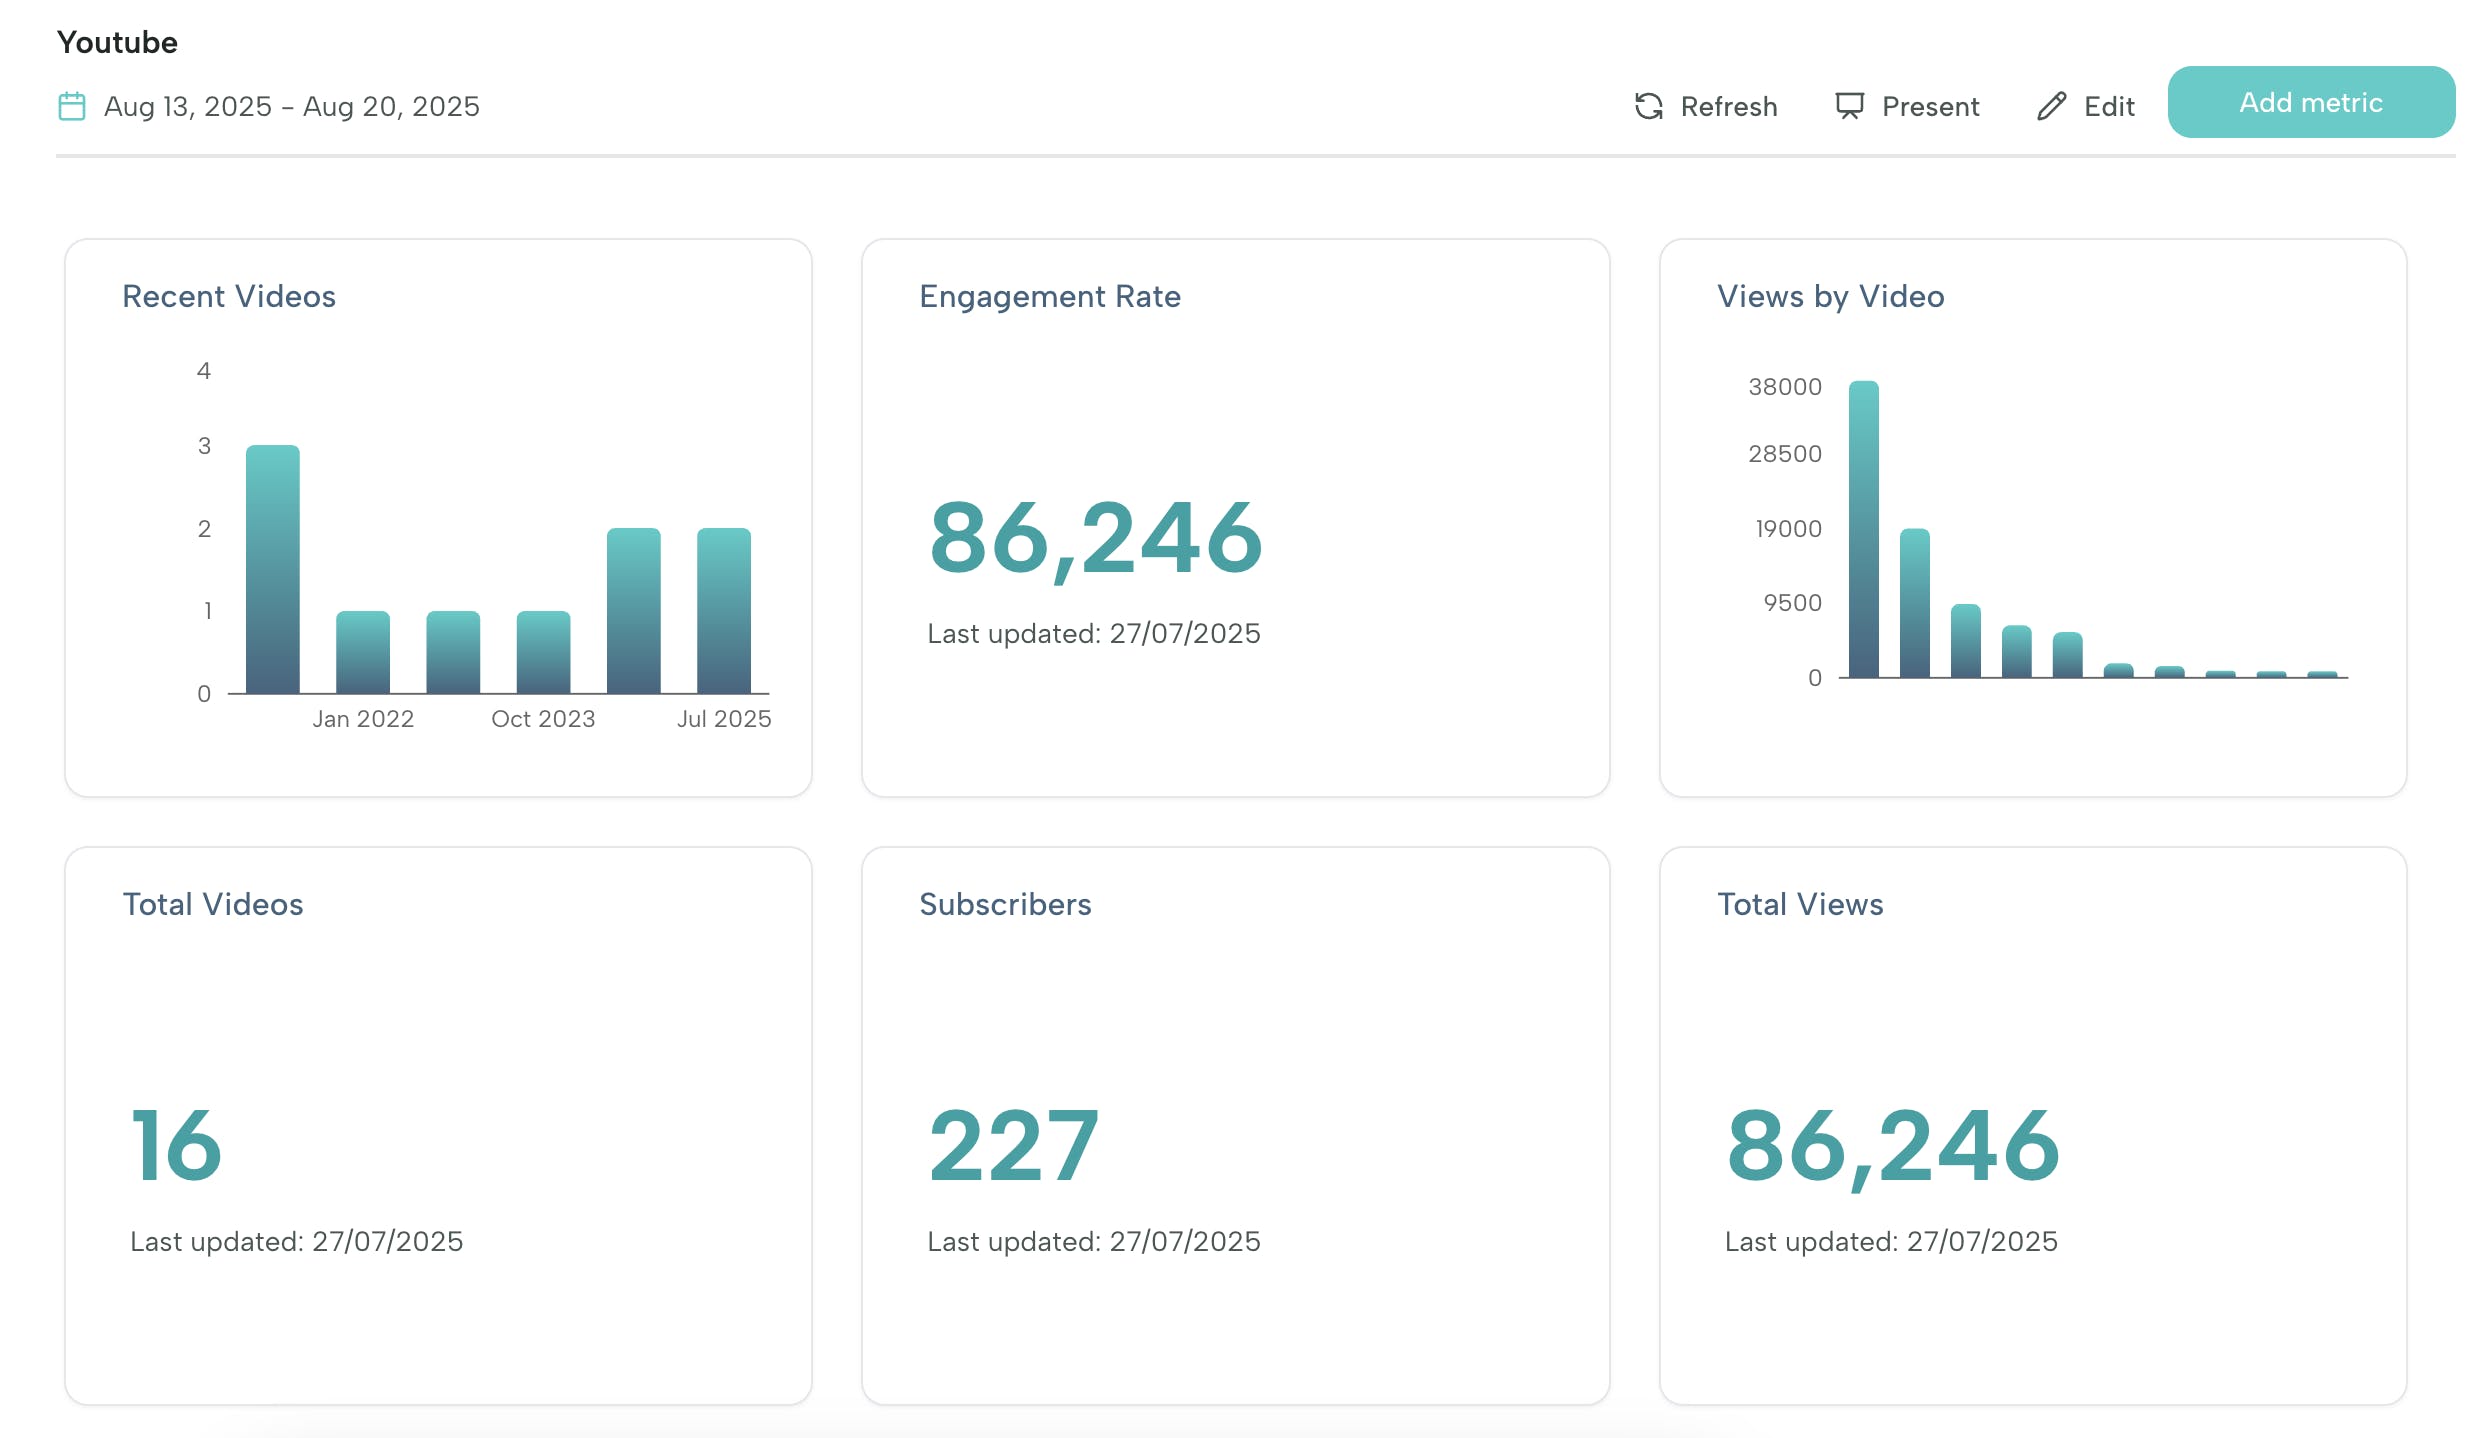Click Last updated text under Subscribers

[1094, 1241]
